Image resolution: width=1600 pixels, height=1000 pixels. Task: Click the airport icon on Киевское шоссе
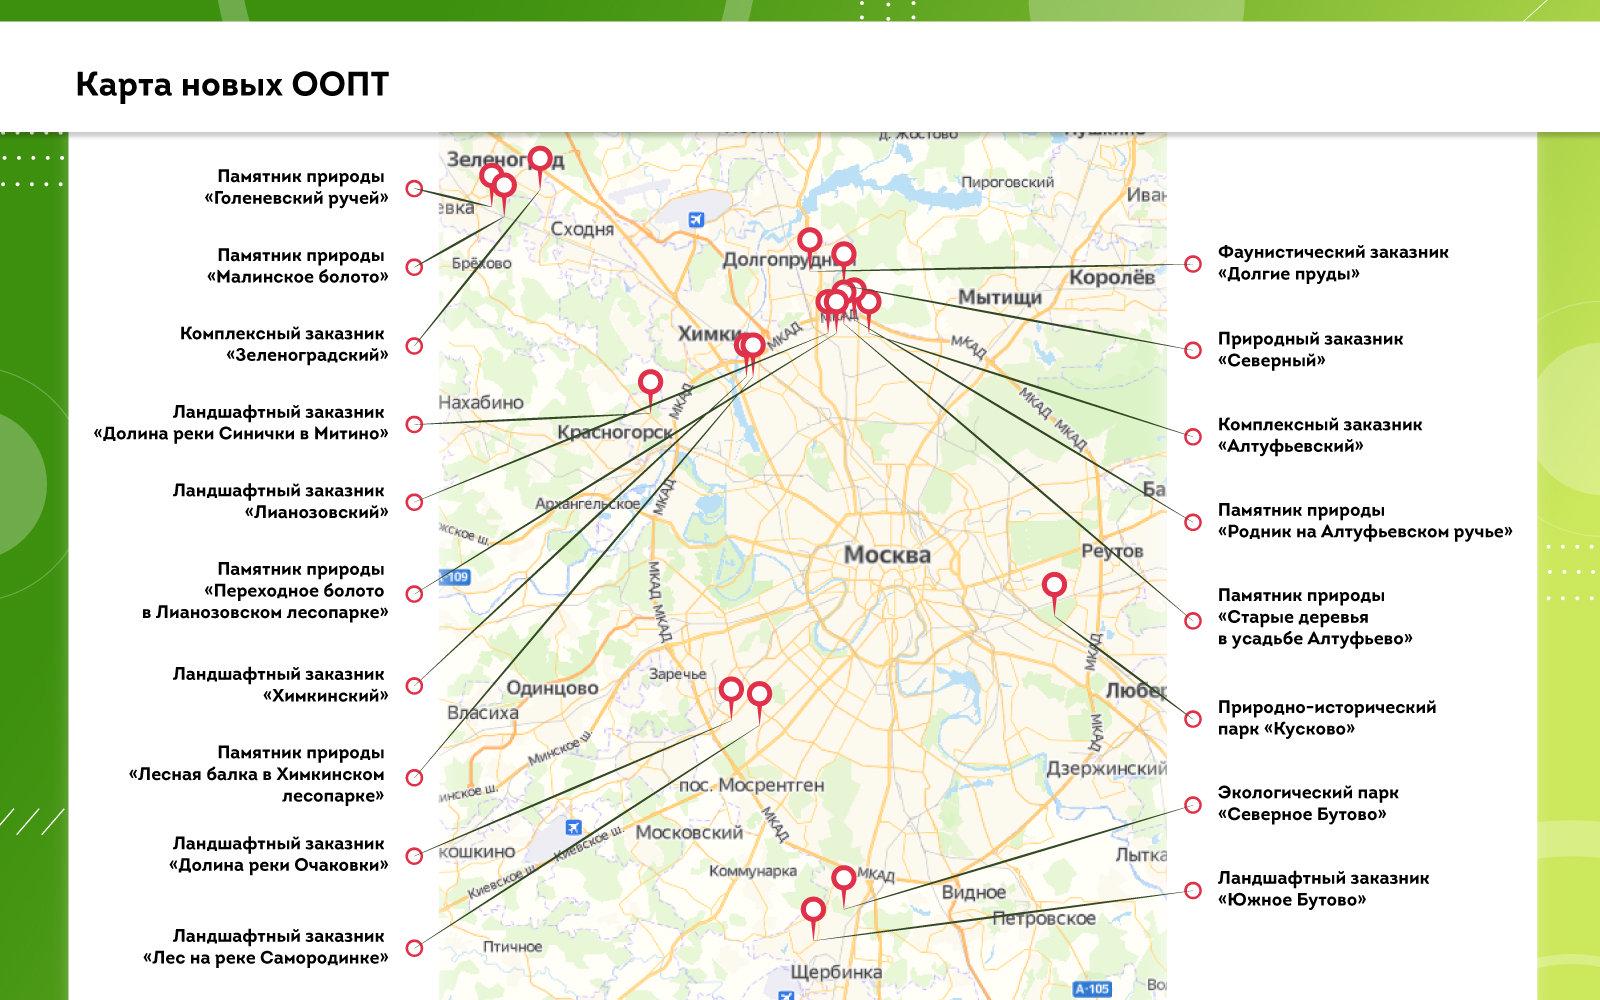pyautogui.click(x=573, y=827)
